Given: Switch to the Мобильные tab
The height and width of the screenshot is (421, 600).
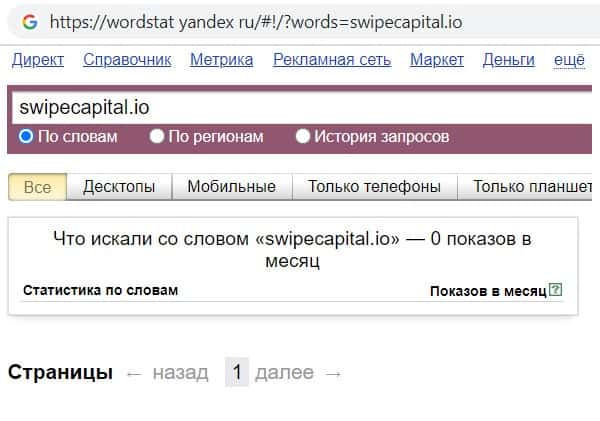Looking at the screenshot, I should coord(232,187).
